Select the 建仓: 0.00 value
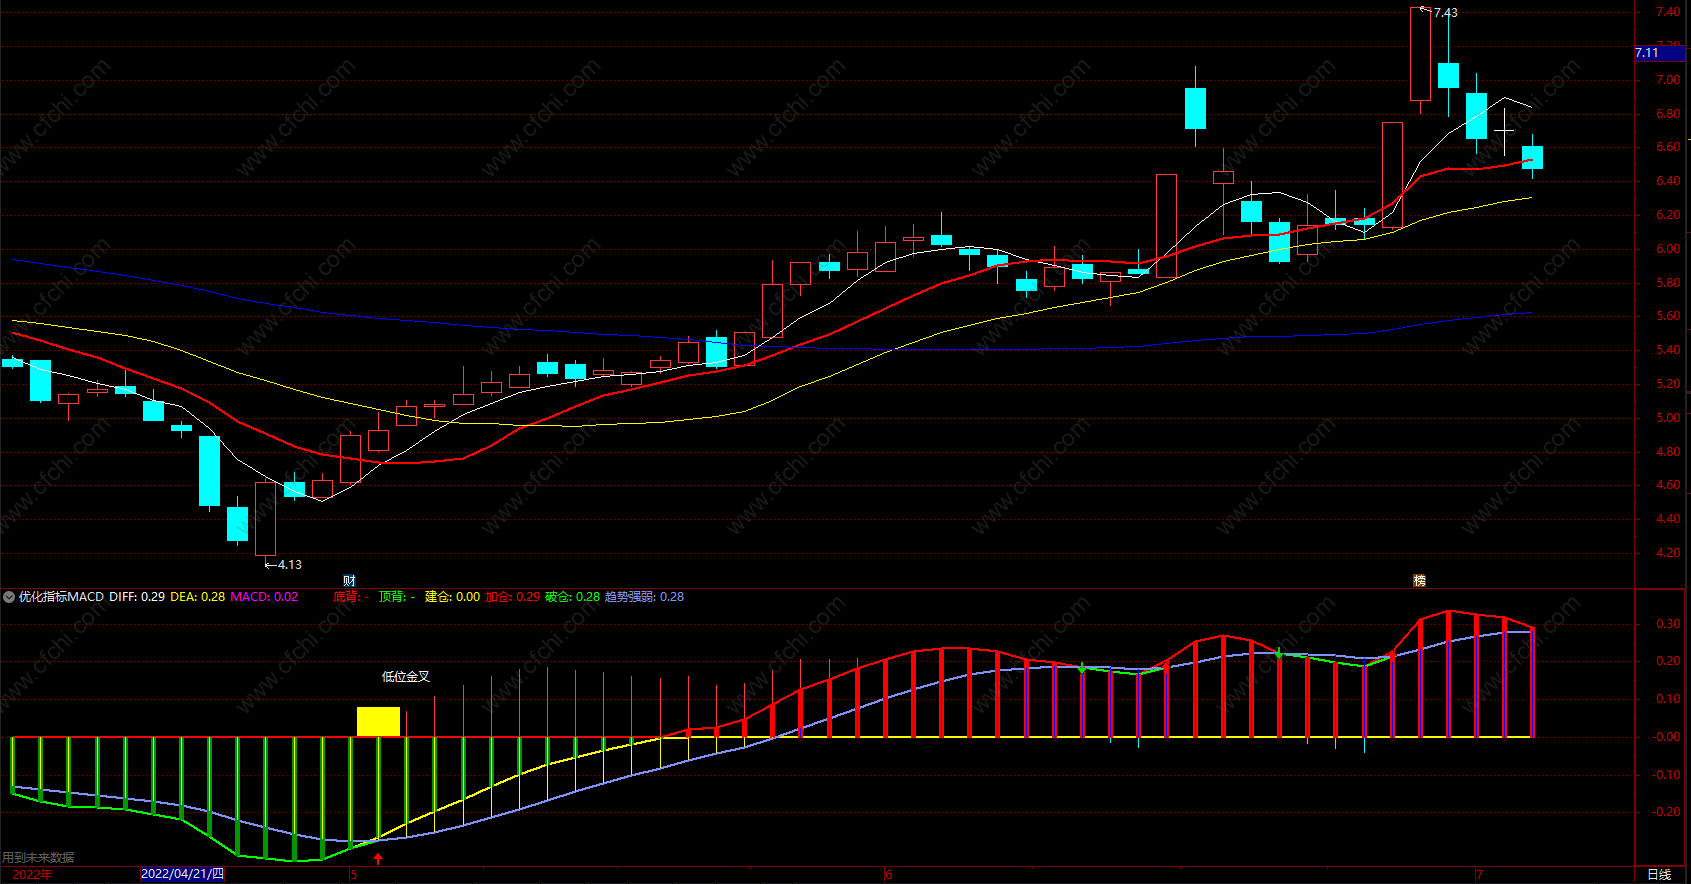Screen dimensions: 1691x884 pyautogui.click(x=452, y=597)
